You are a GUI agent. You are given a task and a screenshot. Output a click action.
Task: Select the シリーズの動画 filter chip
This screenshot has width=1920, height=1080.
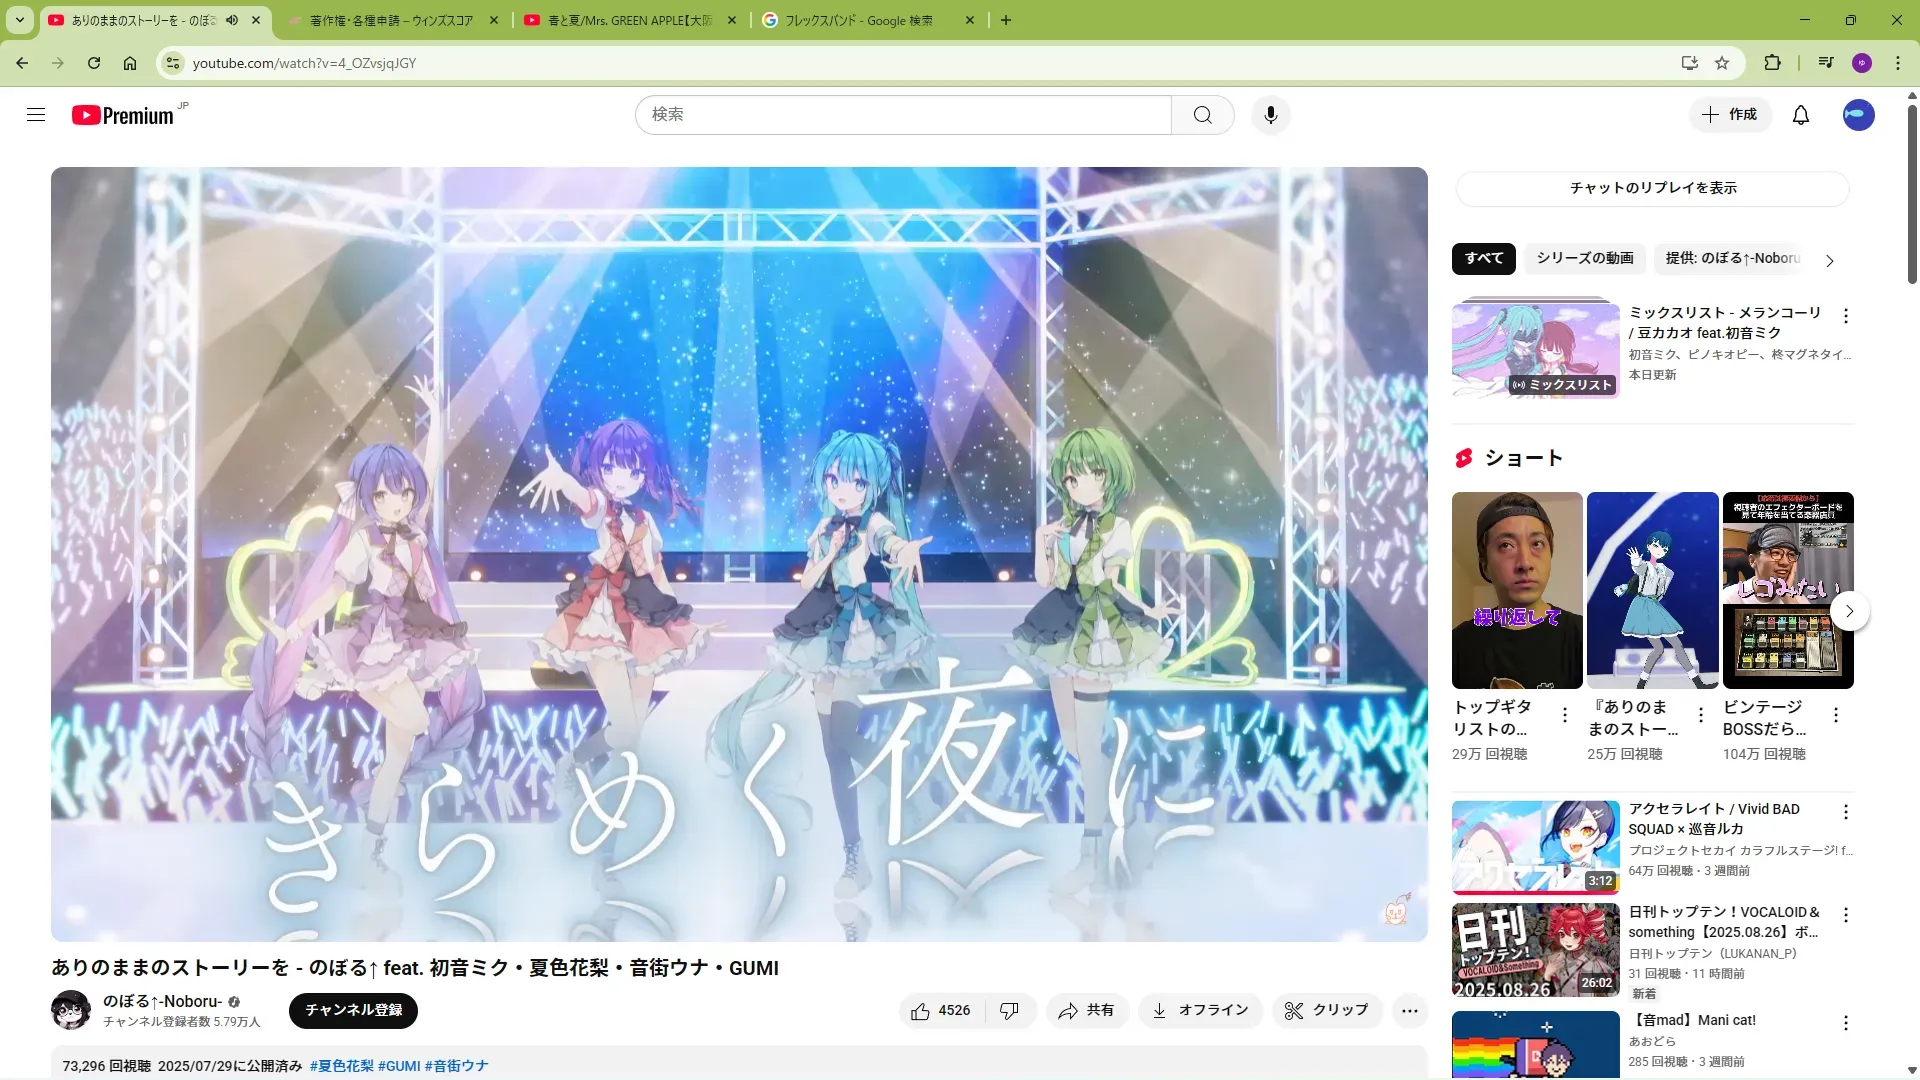(1584, 258)
